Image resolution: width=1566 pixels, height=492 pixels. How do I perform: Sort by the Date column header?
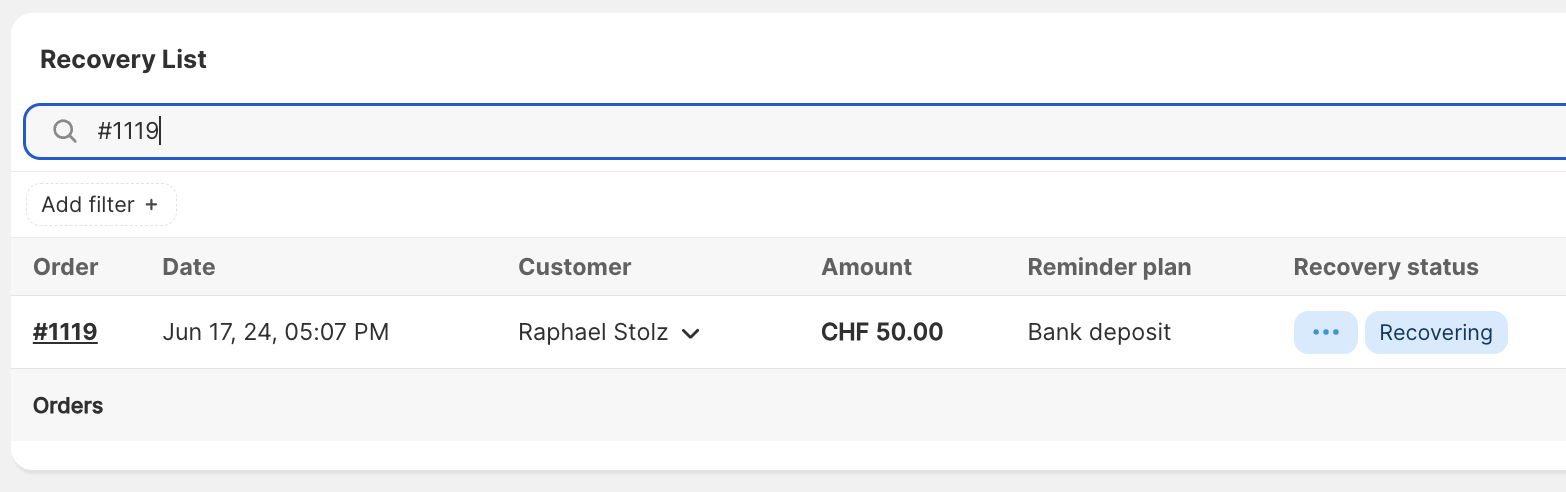pyautogui.click(x=189, y=267)
